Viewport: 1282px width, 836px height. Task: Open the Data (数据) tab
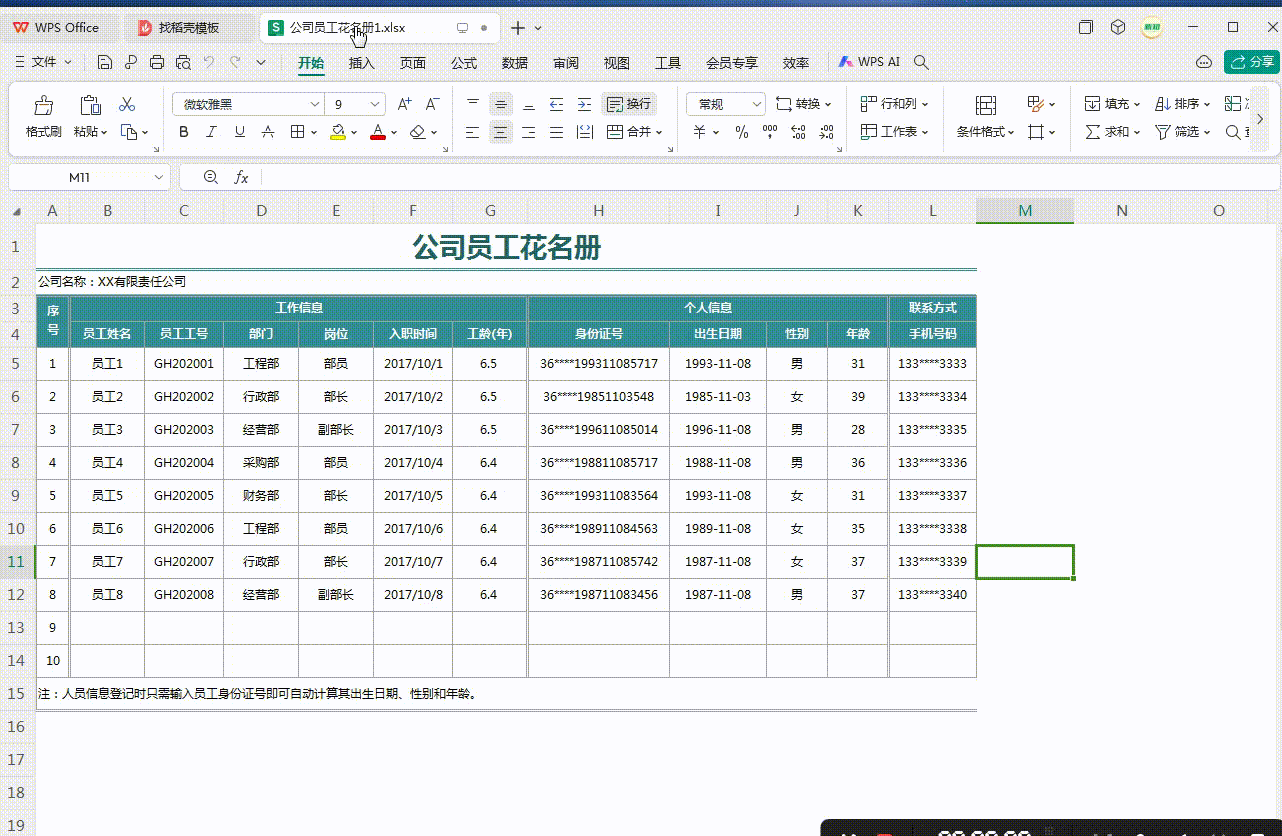(515, 62)
